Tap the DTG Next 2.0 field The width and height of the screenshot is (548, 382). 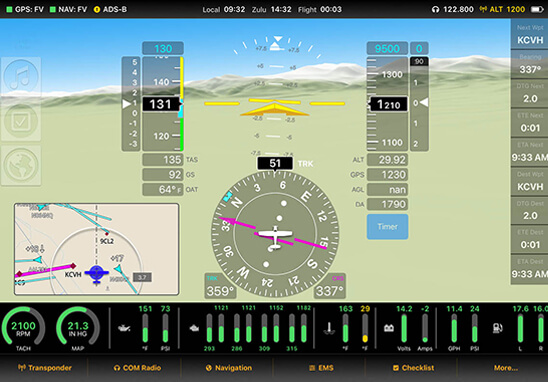(530, 93)
